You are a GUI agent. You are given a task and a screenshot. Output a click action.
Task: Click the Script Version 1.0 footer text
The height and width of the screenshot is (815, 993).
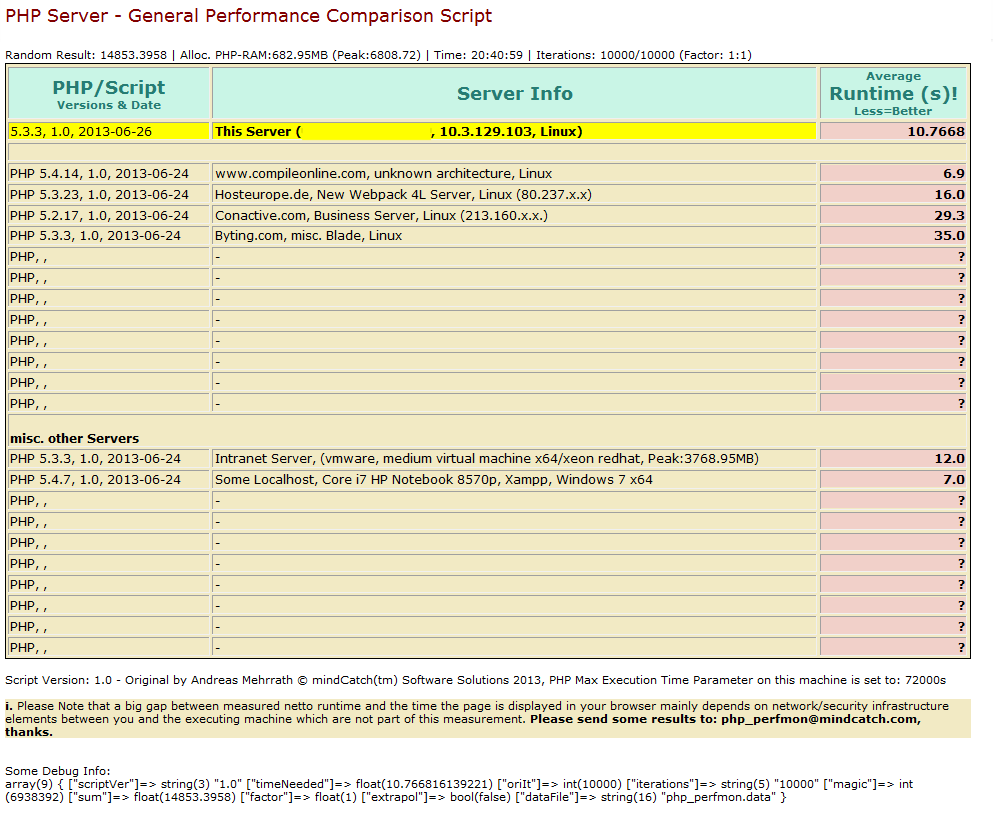pyautogui.click(x=300, y=679)
